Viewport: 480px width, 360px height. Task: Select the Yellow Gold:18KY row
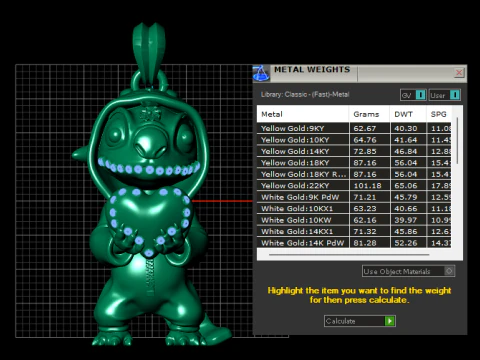[x=354, y=163]
